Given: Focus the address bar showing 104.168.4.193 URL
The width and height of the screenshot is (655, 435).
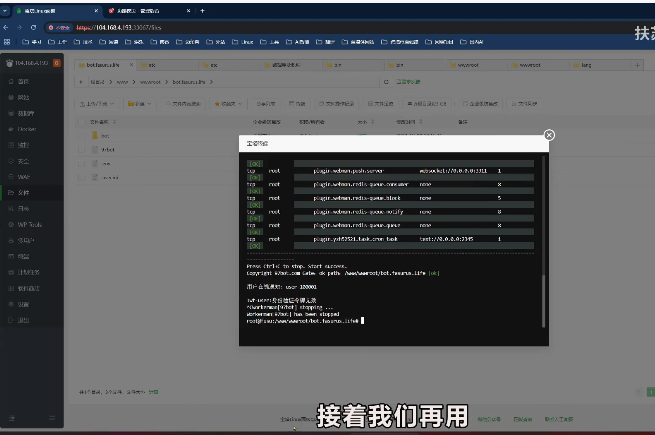Looking at the screenshot, I should (x=119, y=28).
